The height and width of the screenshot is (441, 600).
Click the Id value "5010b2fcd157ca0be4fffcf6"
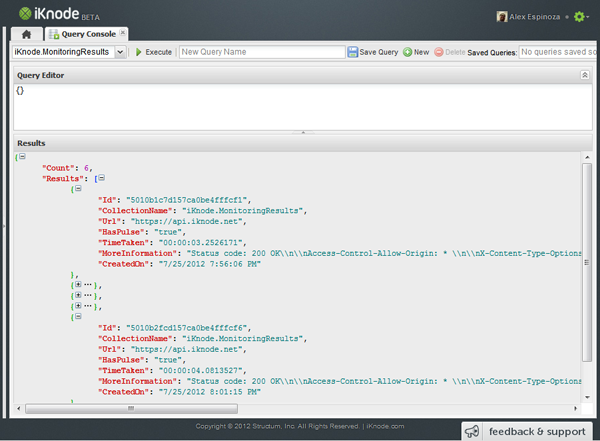(187, 328)
